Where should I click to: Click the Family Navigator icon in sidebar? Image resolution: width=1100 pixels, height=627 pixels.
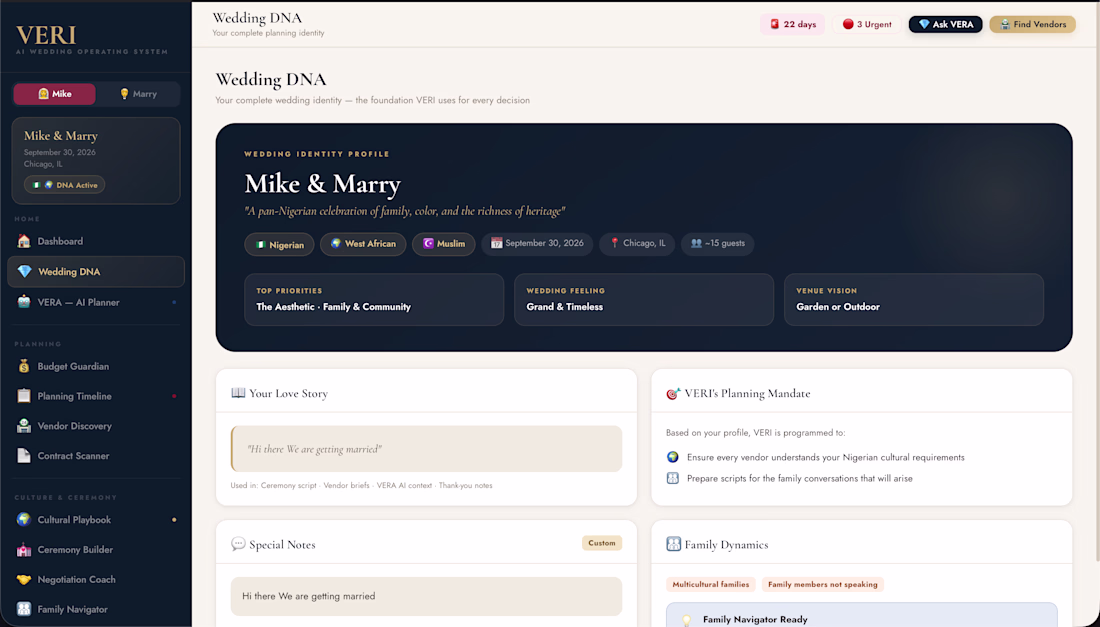click(24, 609)
